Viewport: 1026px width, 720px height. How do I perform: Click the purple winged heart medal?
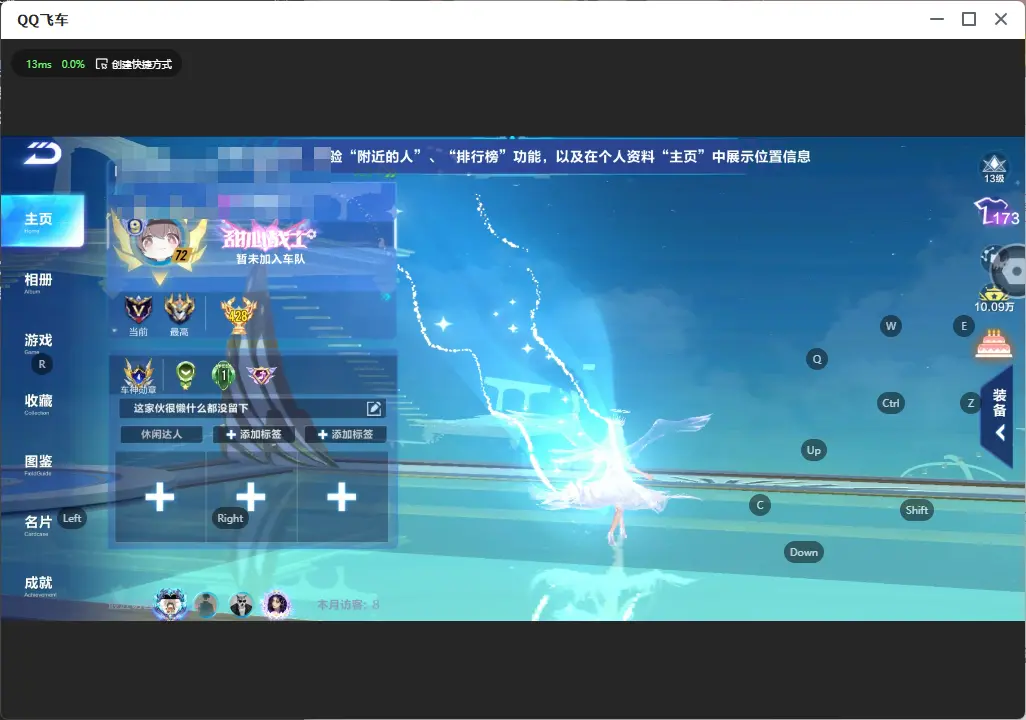[x=261, y=374]
